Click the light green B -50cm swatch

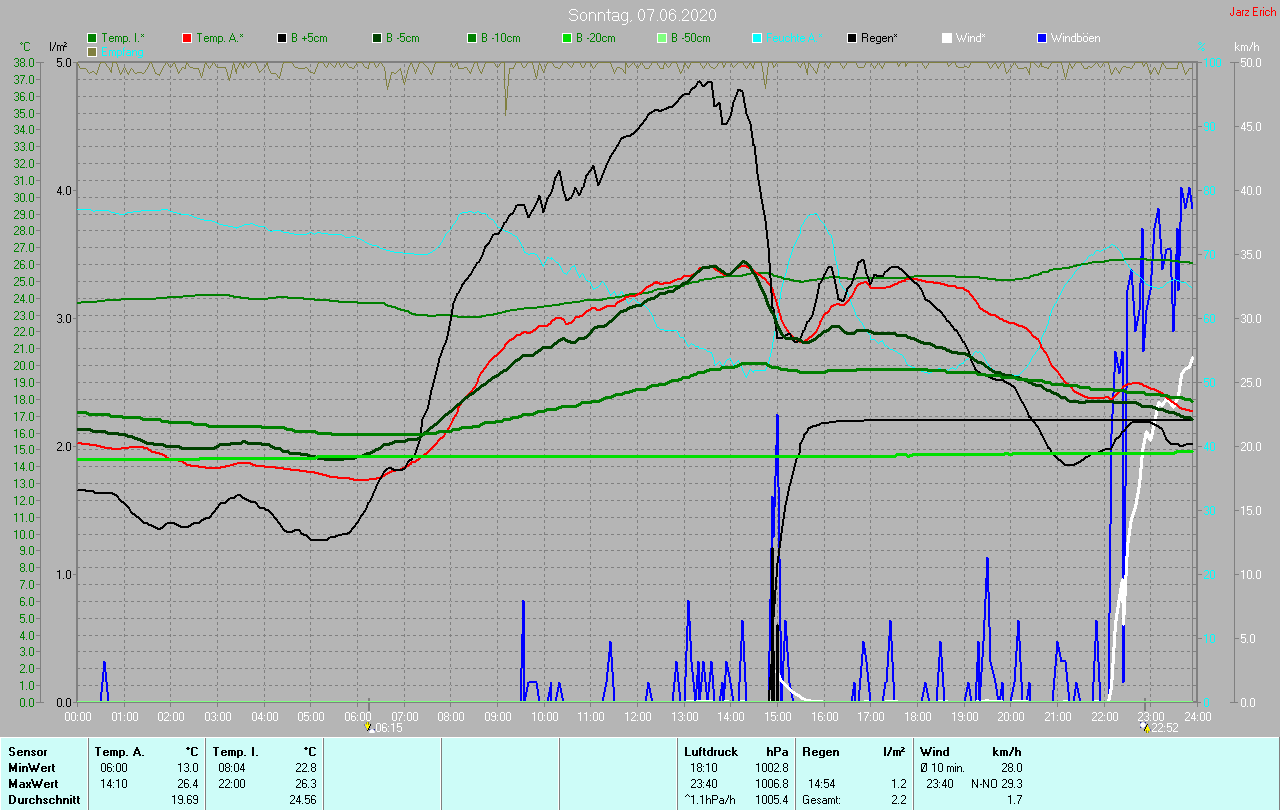661,38
